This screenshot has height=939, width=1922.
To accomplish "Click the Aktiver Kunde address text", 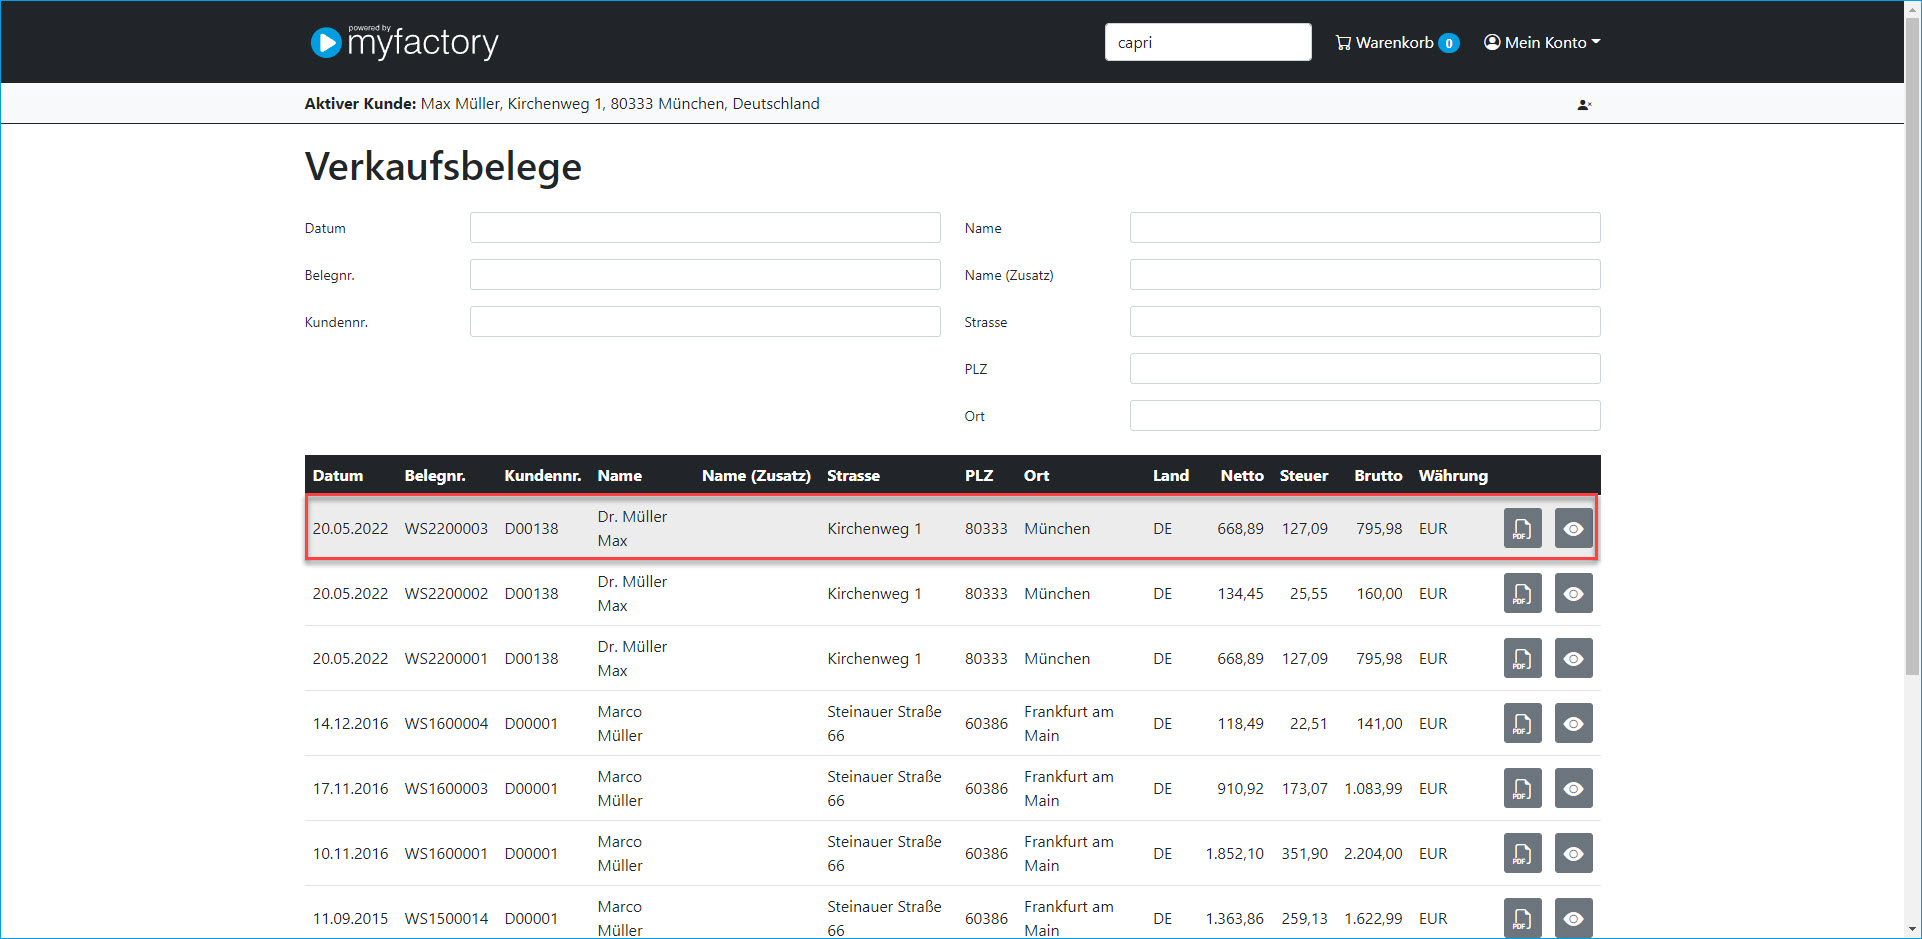I will point(620,104).
